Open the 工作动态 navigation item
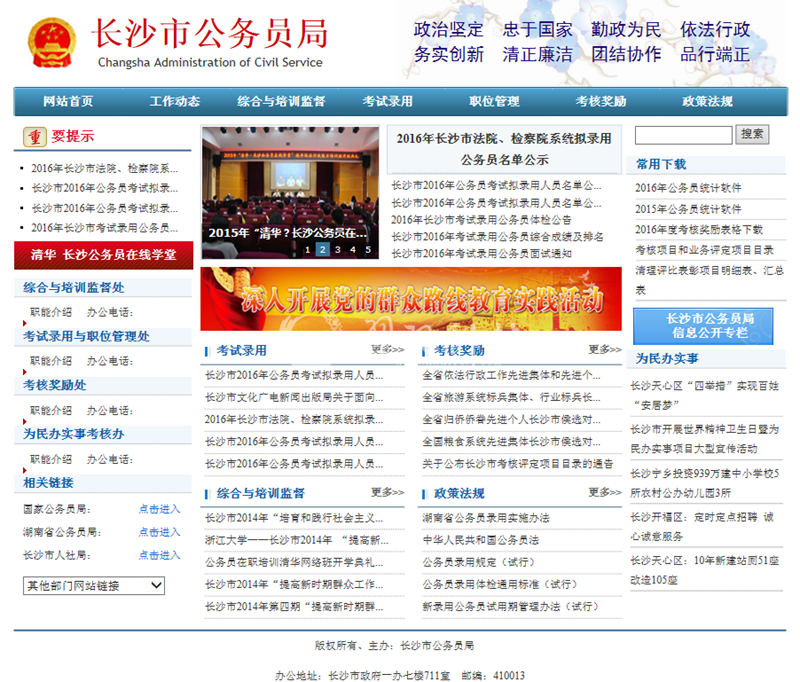 coord(174,102)
